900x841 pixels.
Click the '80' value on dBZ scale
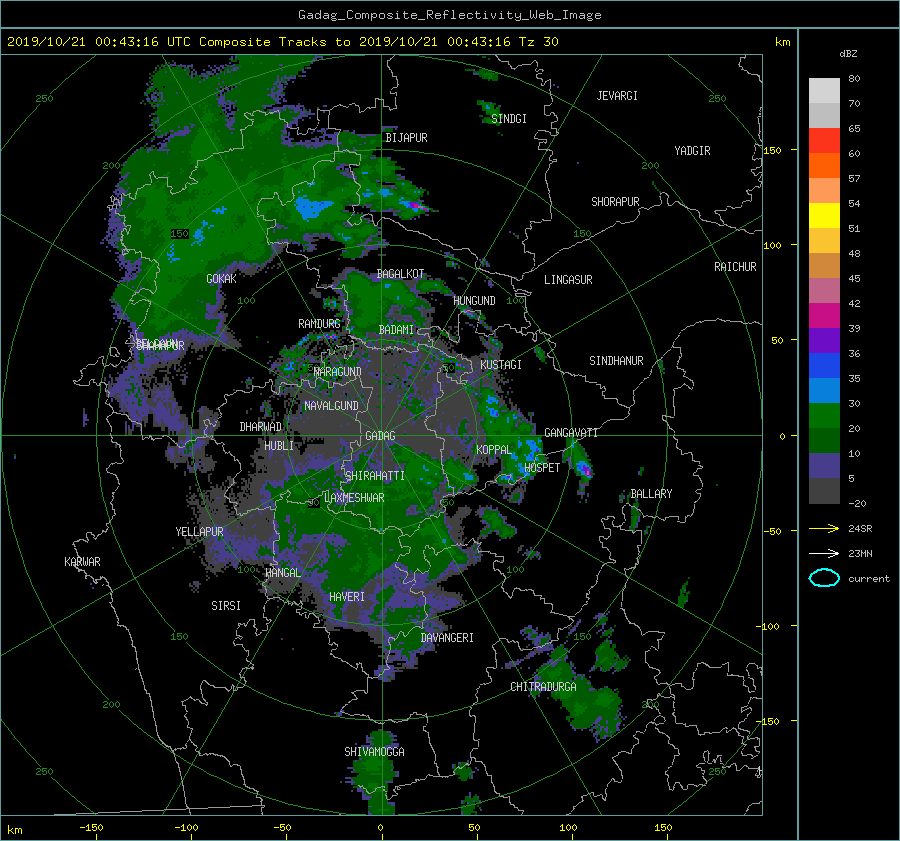point(854,79)
